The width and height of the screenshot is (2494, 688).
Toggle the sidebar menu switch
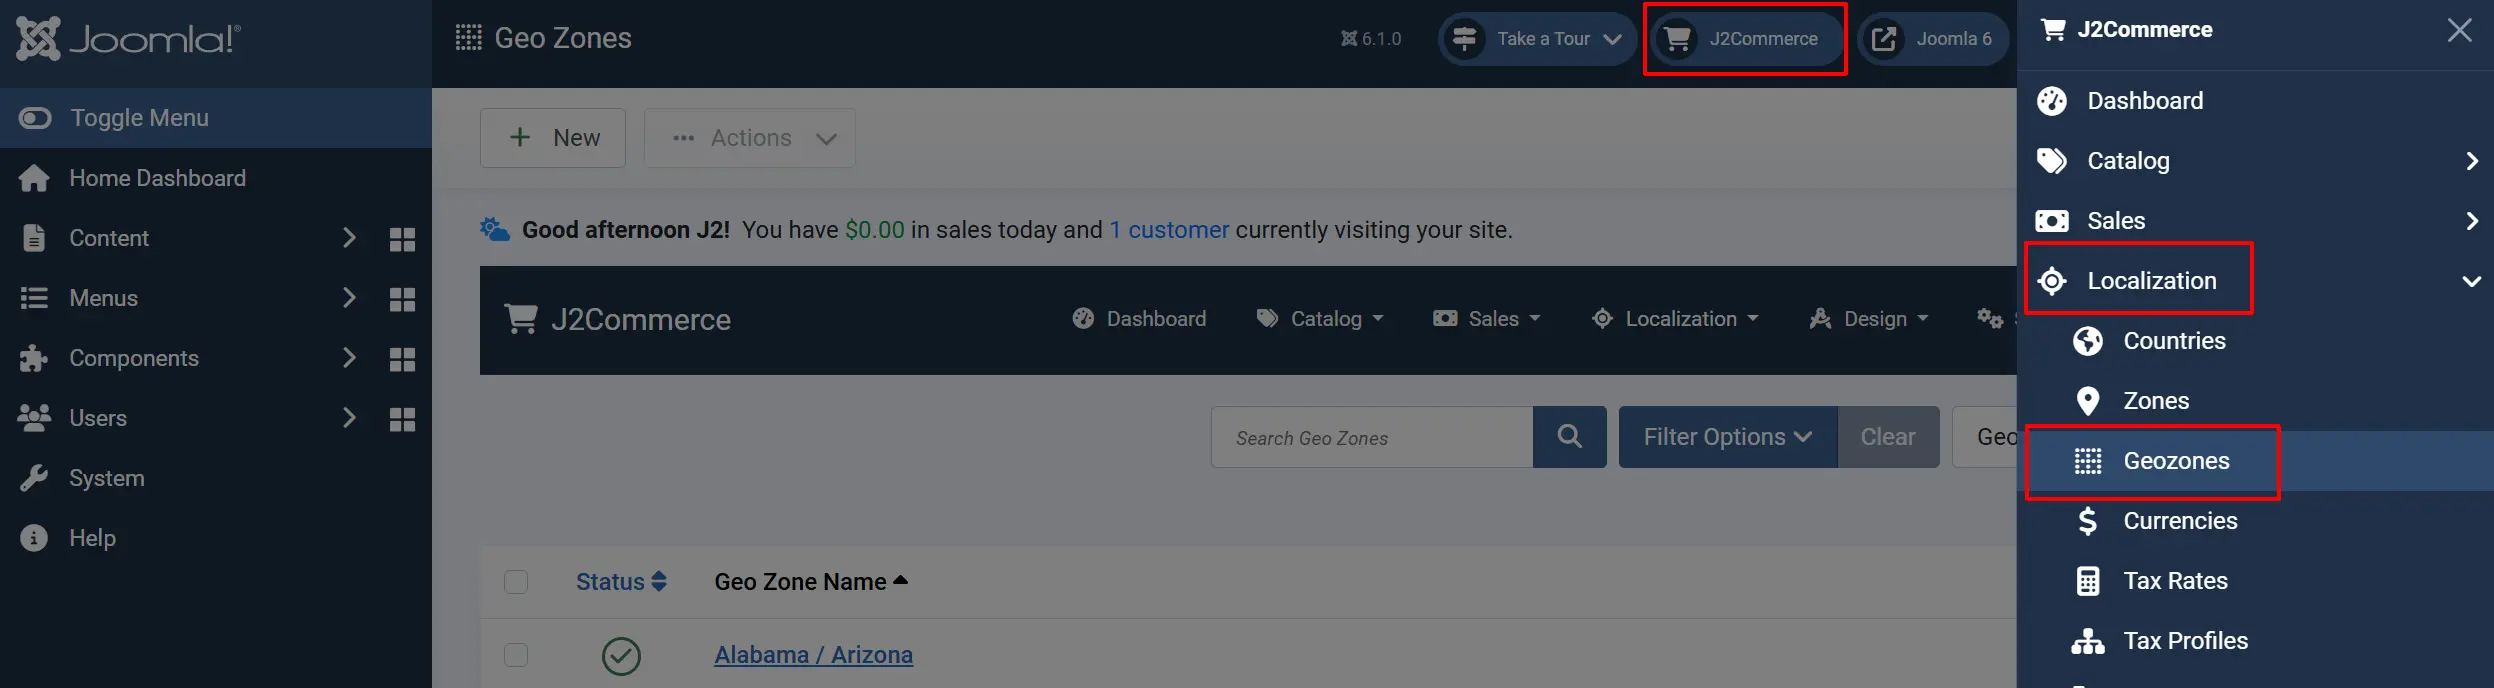[x=35, y=118]
